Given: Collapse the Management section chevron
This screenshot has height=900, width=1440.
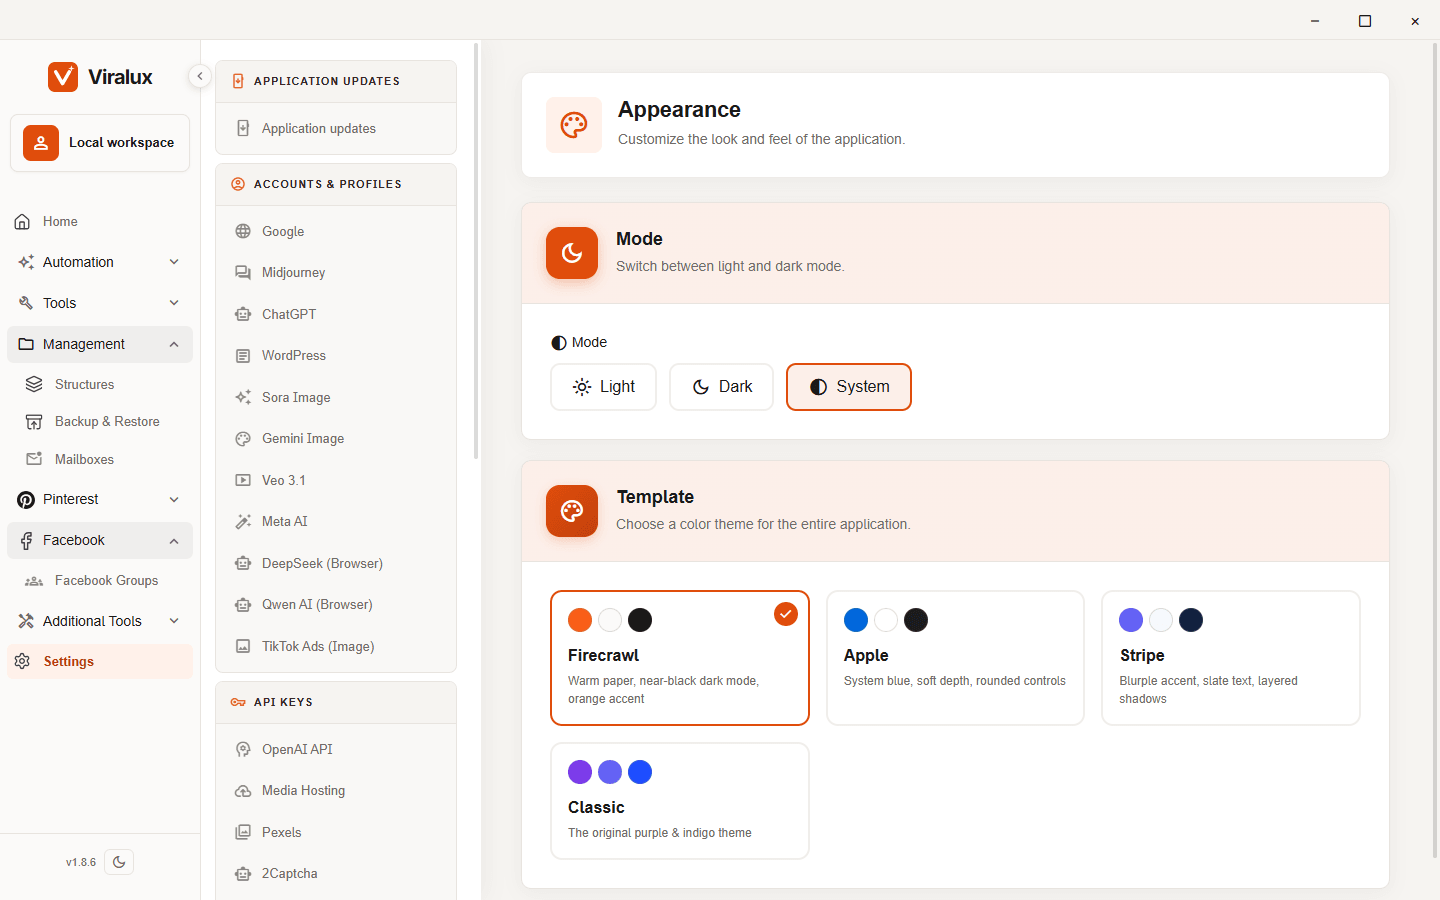Looking at the screenshot, I should click(174, 344).
